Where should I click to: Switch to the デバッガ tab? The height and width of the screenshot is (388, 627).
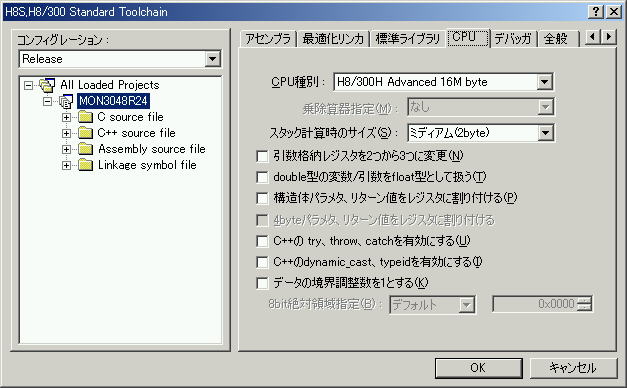(x=513, y=39)
